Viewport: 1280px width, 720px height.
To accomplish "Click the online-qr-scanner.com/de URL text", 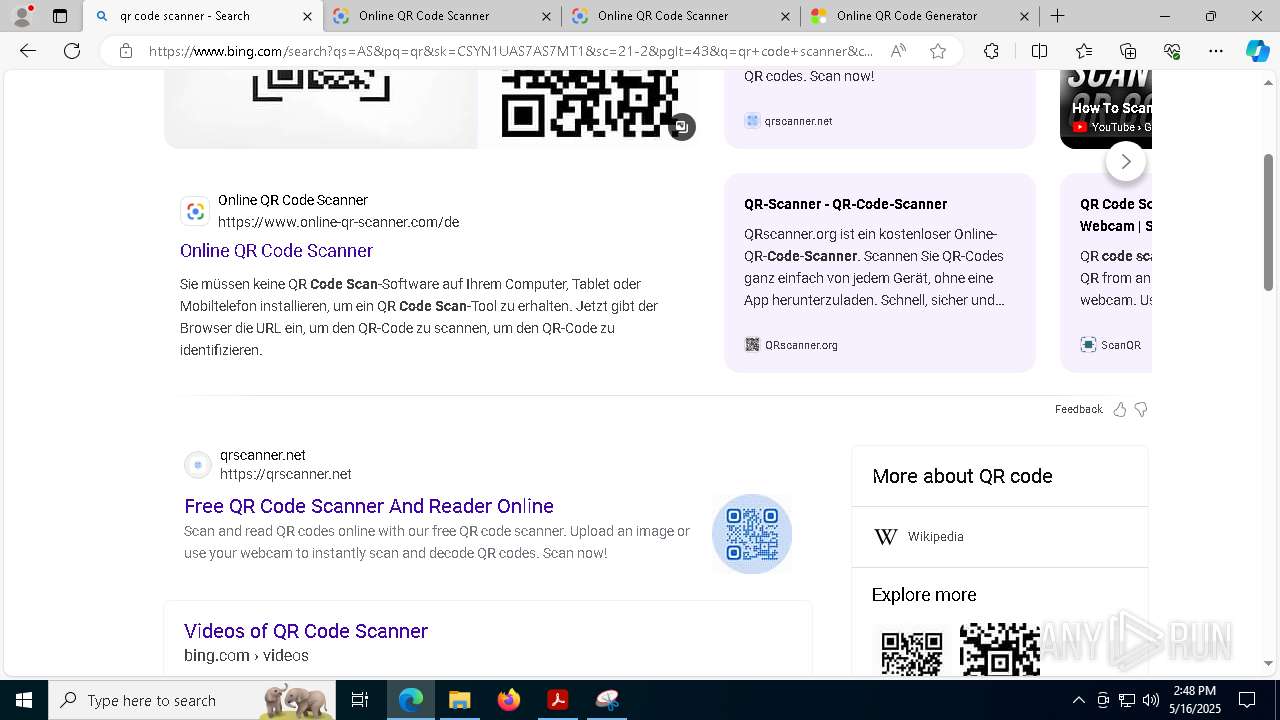I will 338,222.
